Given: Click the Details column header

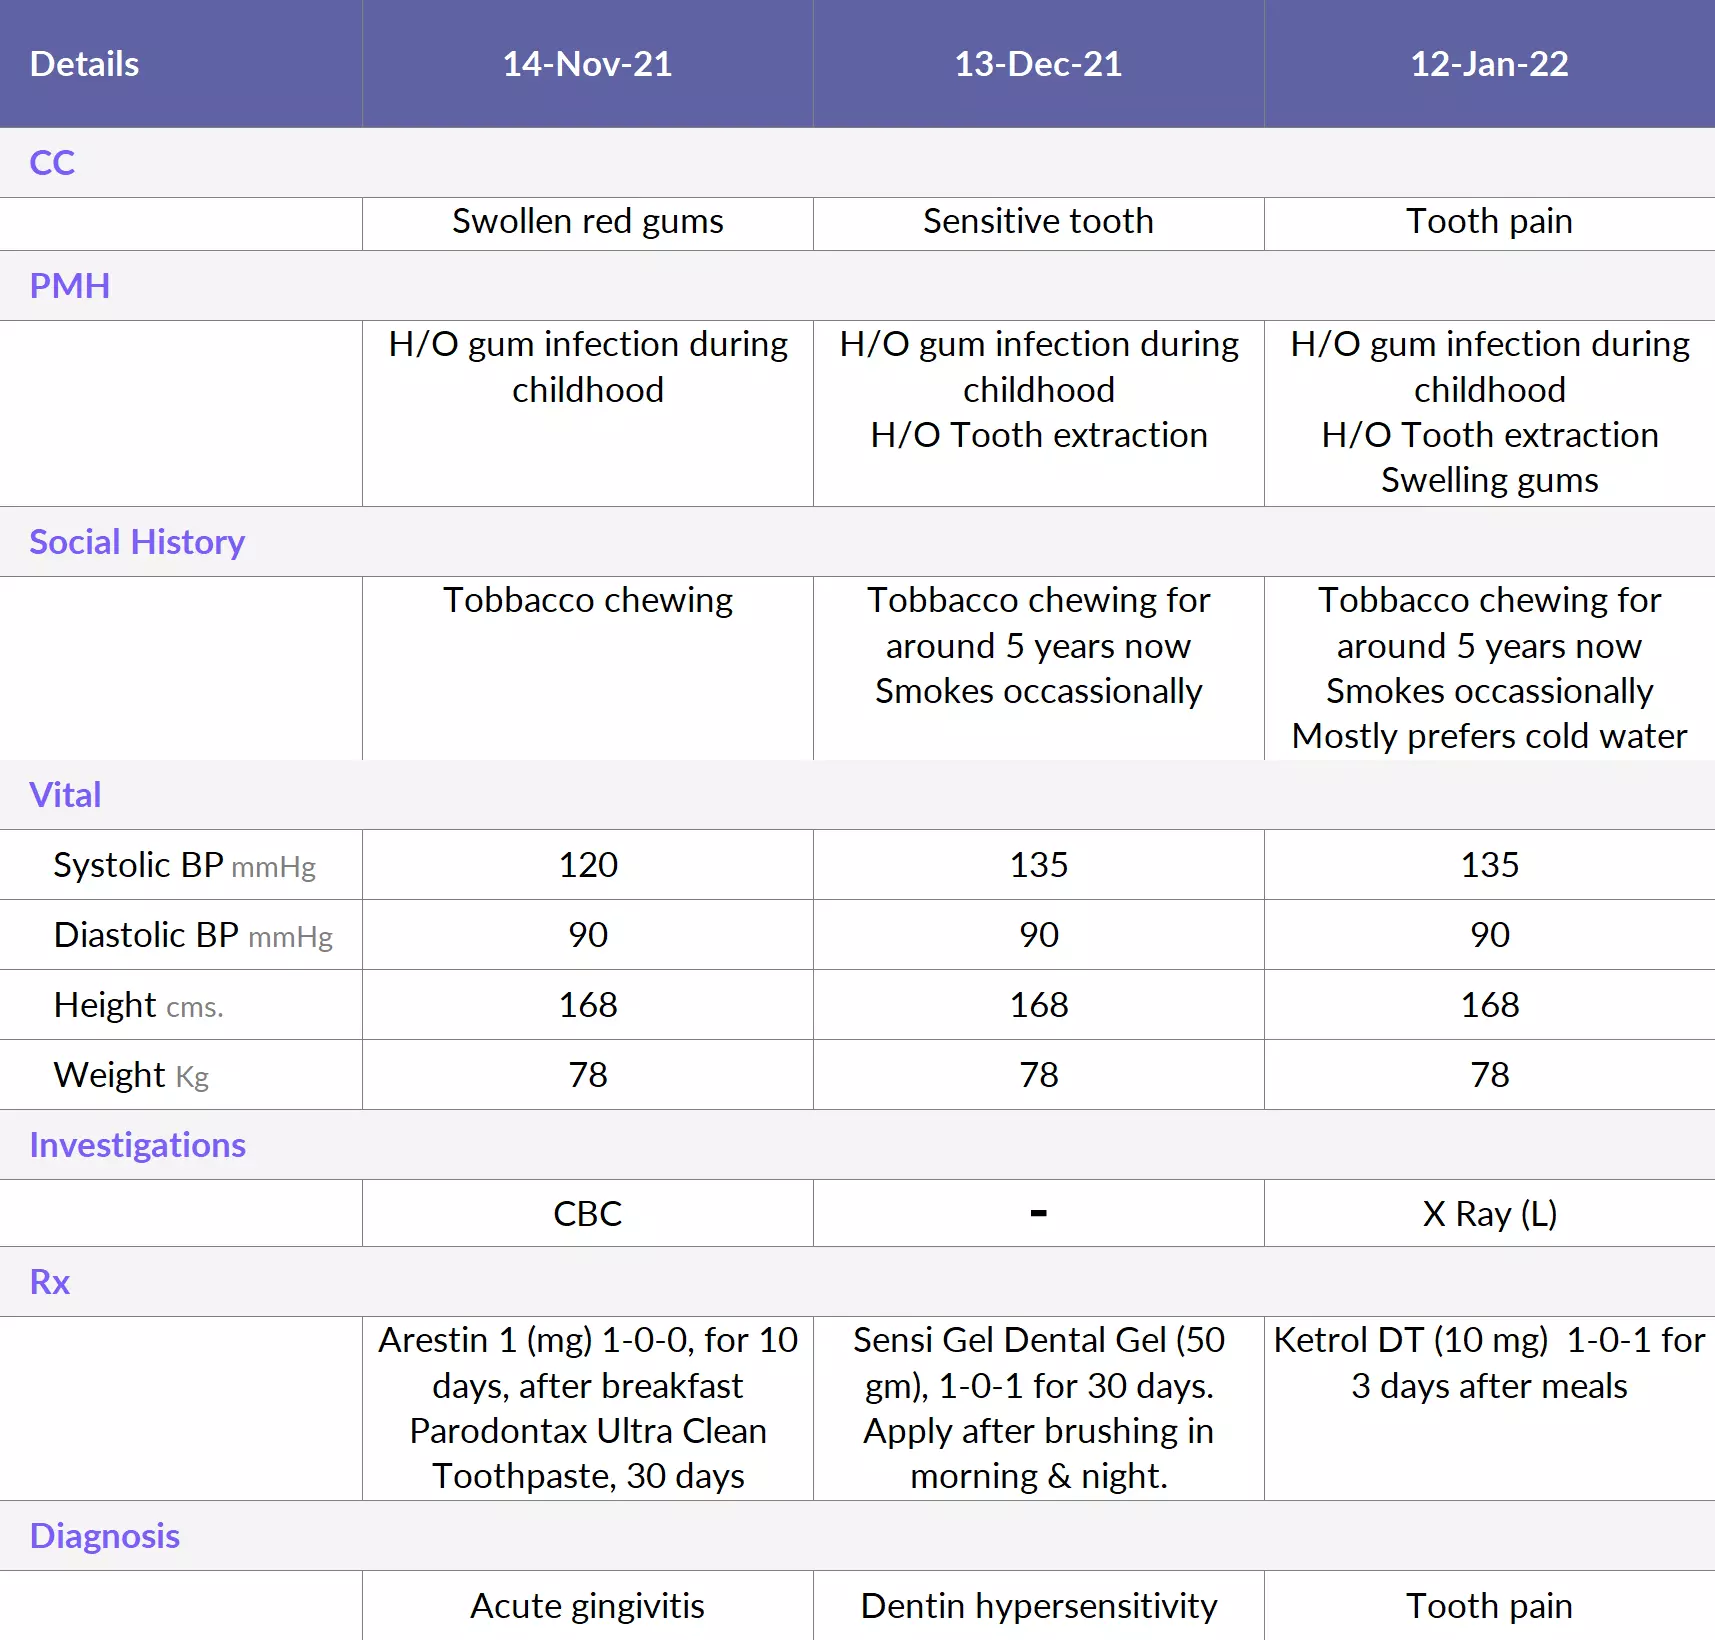Looking at the screenshot, I should click(x=181, y=64).
